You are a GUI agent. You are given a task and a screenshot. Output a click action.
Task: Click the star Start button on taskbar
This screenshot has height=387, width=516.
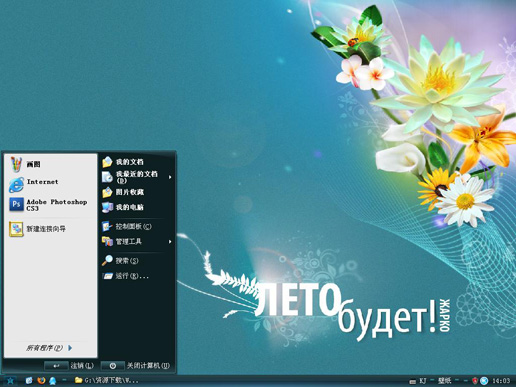pyautogui.click(x=10, y=380)
